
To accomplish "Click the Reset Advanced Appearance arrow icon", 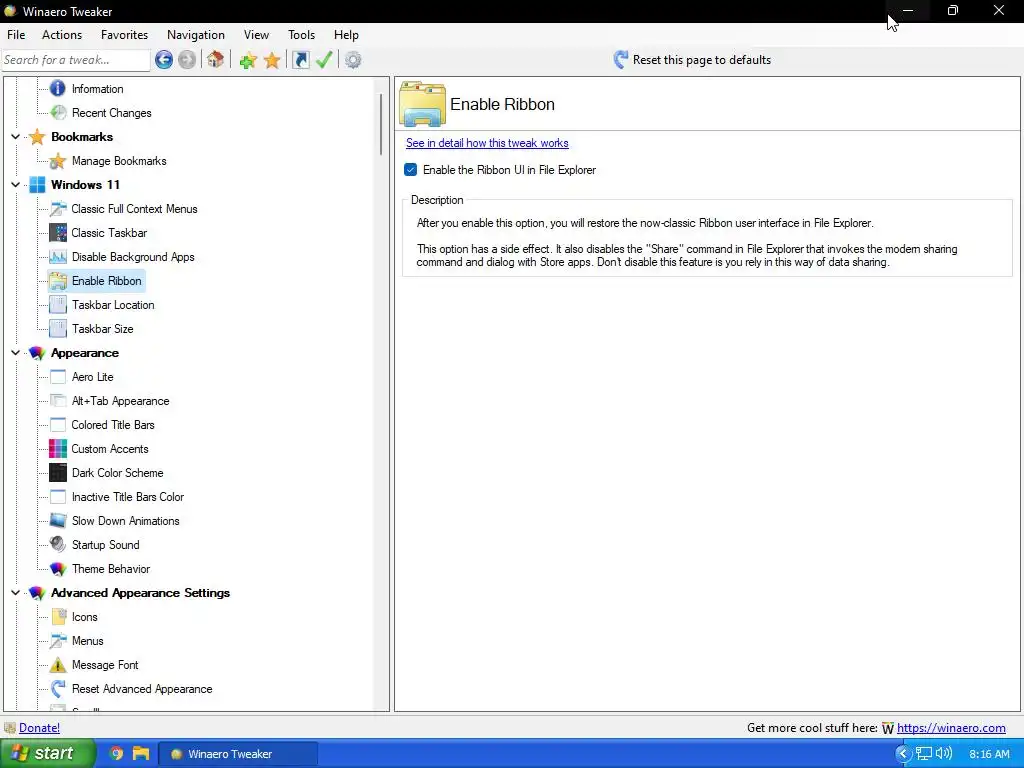I will (58, 689).
